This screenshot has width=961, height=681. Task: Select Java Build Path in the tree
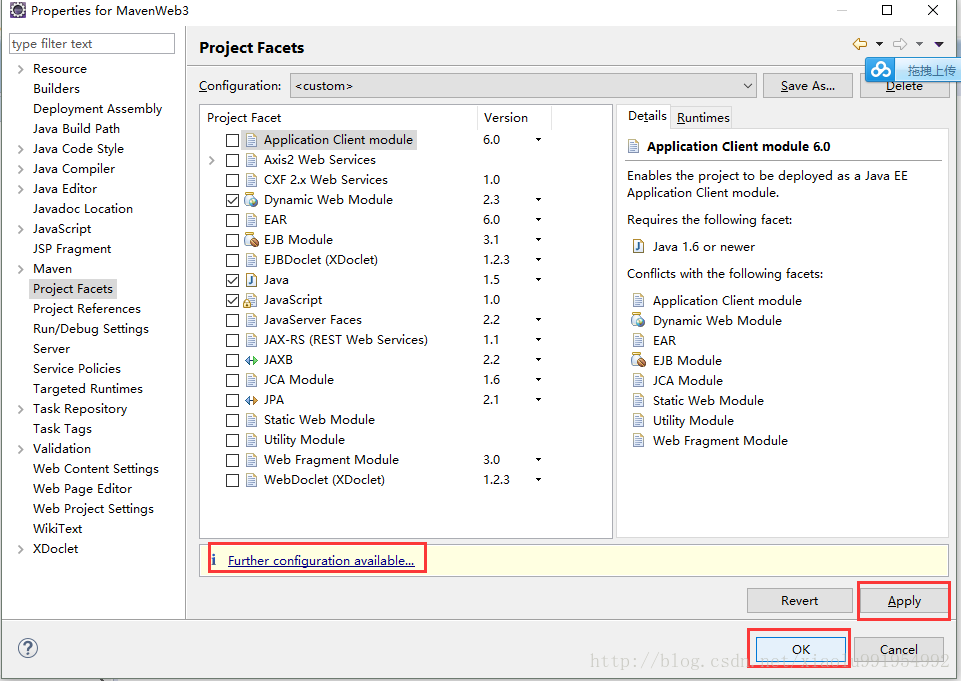pos(77,129)
